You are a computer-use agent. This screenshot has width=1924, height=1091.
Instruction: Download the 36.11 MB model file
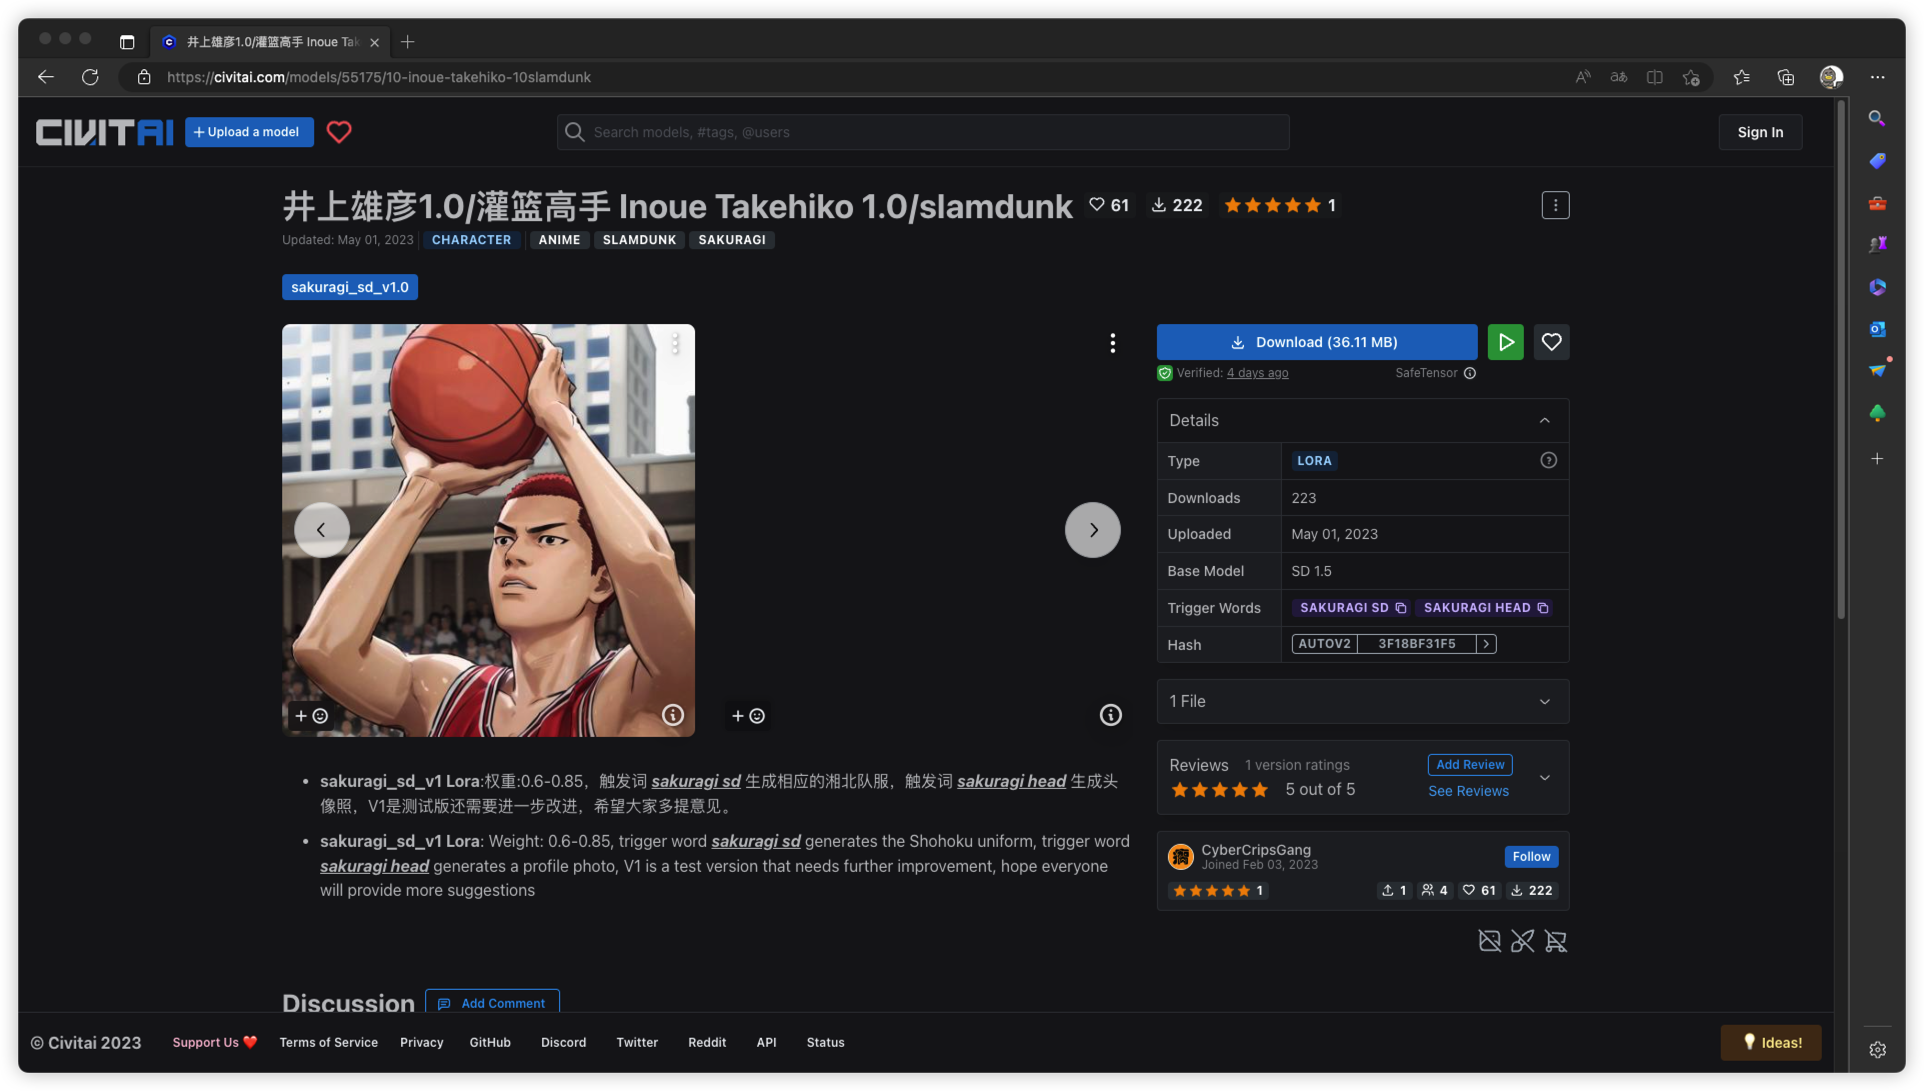point(1316,342)
